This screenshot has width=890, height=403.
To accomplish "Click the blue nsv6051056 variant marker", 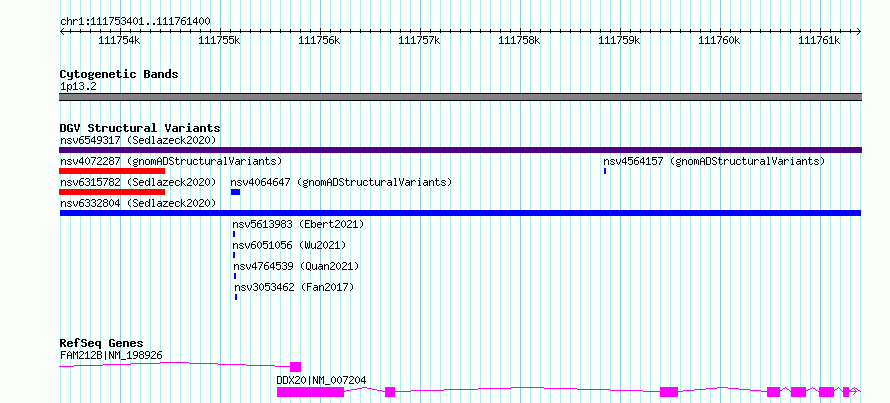I will point(234,255).
